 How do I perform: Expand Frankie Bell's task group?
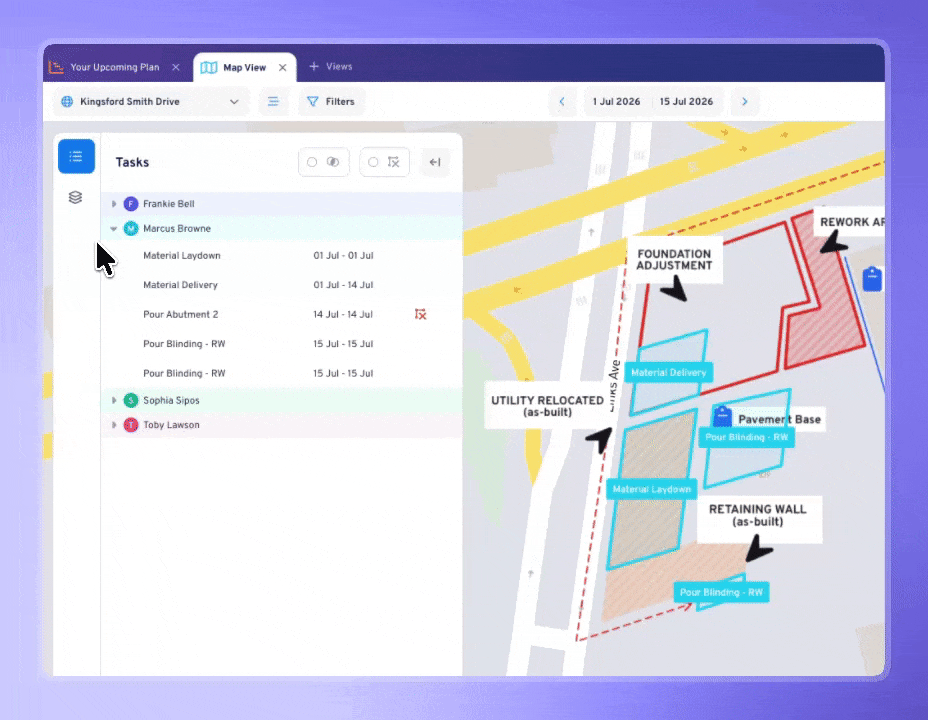114,204
